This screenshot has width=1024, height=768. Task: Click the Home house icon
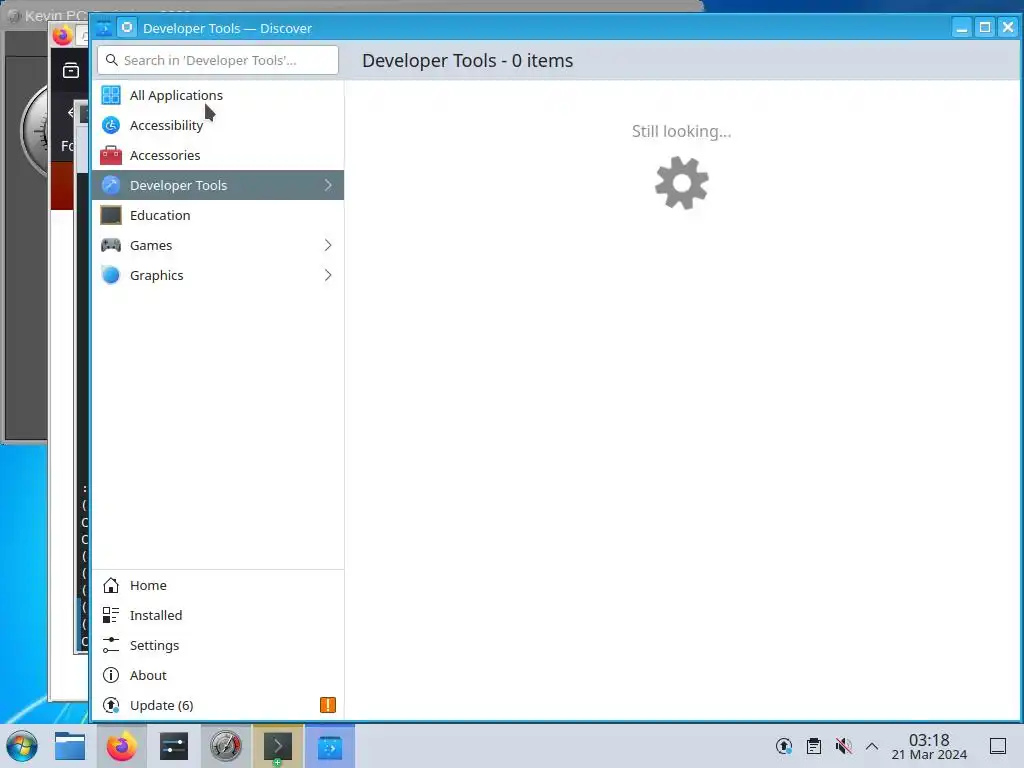(x=111, y=585)
